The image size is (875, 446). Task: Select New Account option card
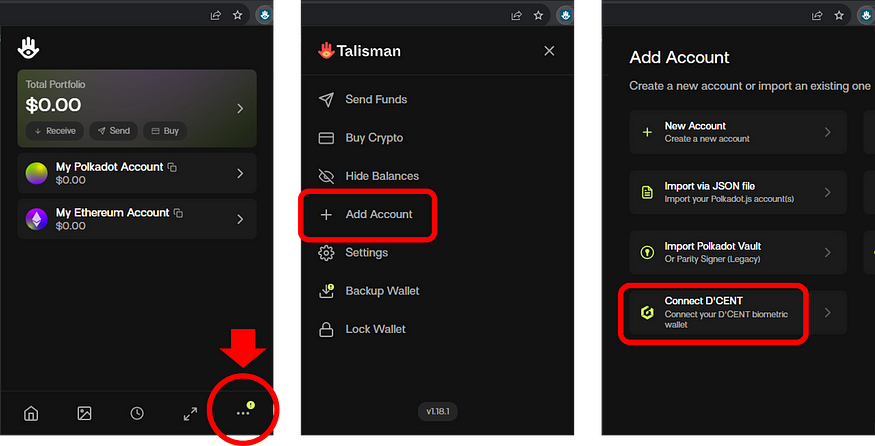738,132
